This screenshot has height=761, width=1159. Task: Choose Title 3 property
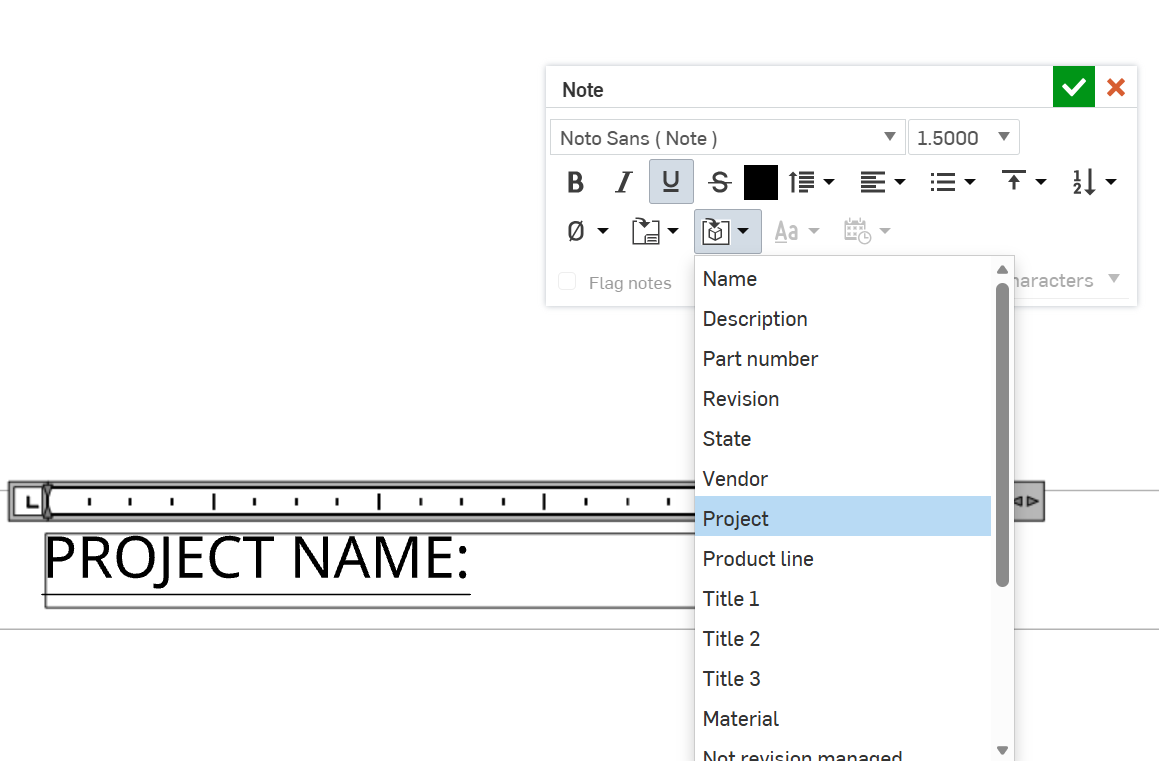[843, 679]
